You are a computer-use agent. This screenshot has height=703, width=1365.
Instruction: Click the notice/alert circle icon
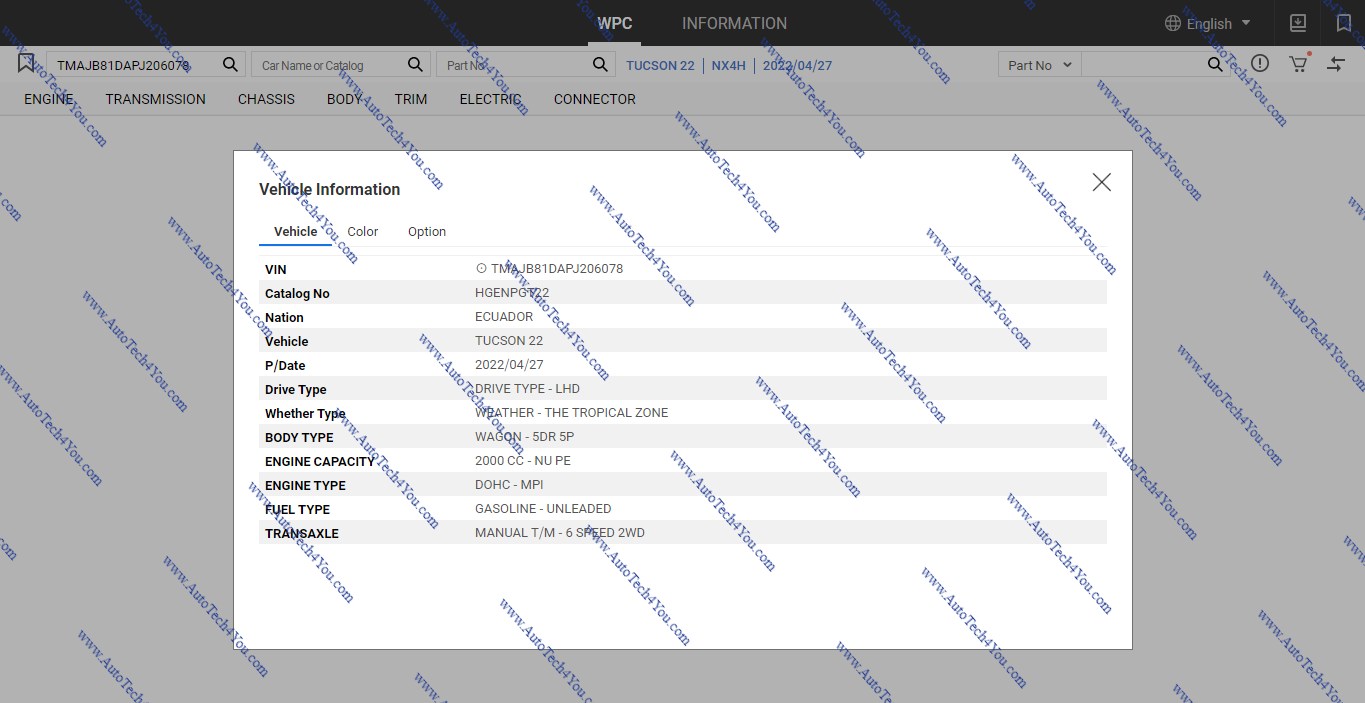coord(1260,63)
